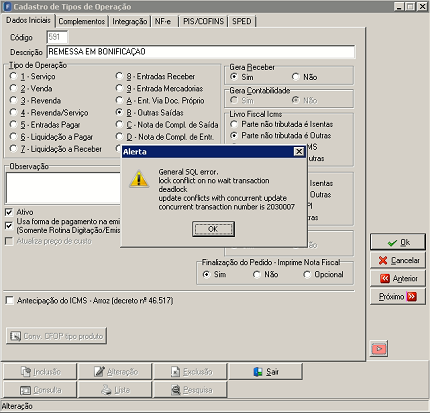This screenshot has width=430, height=413.
Task: Go to previous record with Anterior
Action: (x=398, y=278)
